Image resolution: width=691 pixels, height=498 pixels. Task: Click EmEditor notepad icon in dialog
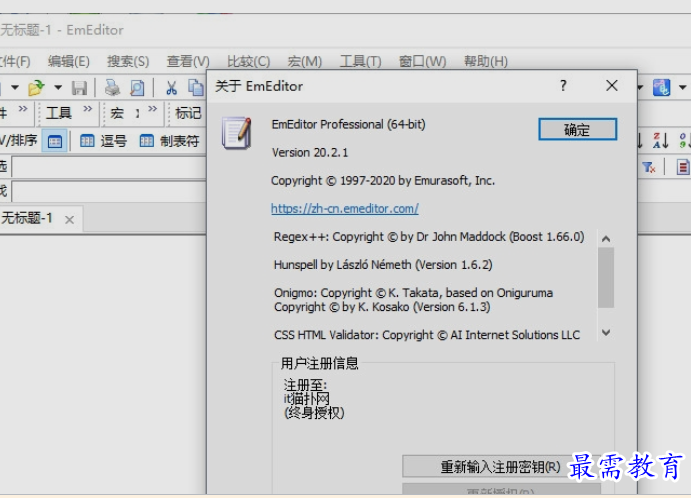[x=237, y=133]
